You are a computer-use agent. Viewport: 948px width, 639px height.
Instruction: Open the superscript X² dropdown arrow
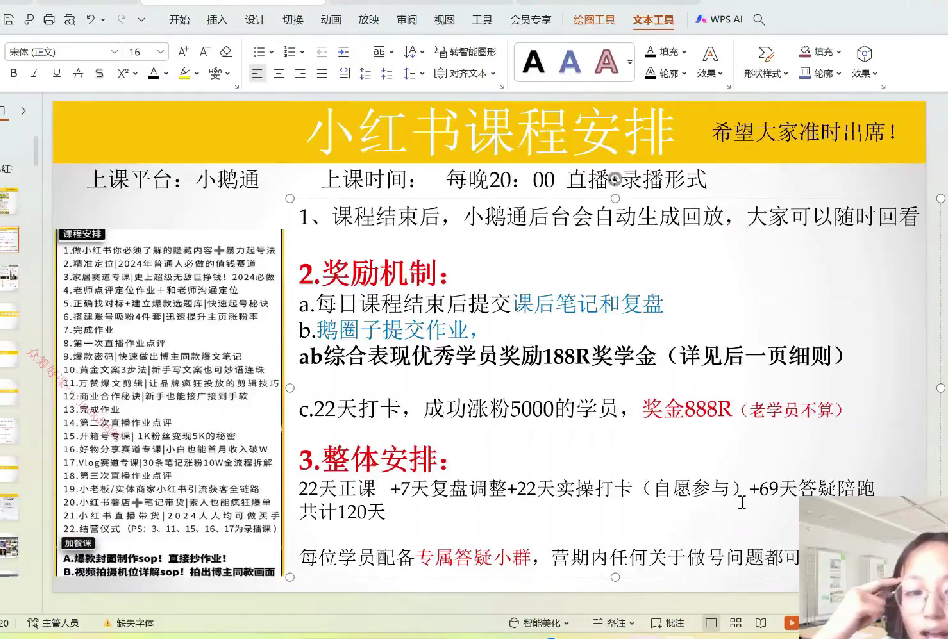(x=135, y=74)
